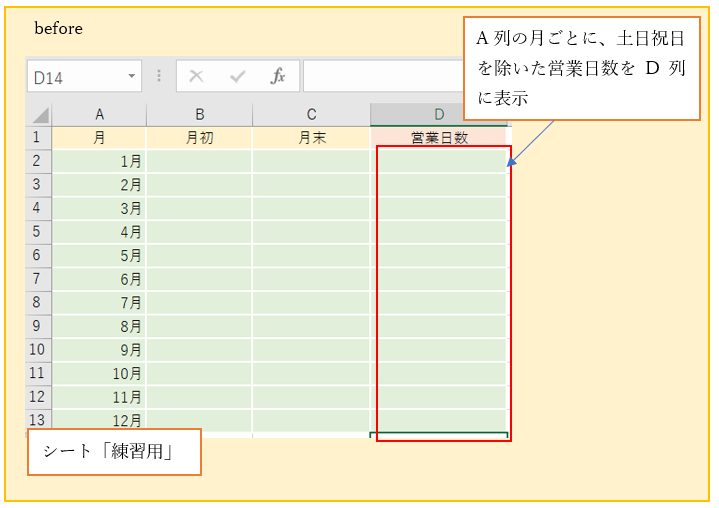Screen dimensions: 719x508
Task: Click the Select All corner triangle
Action: (x=39, y=115)
